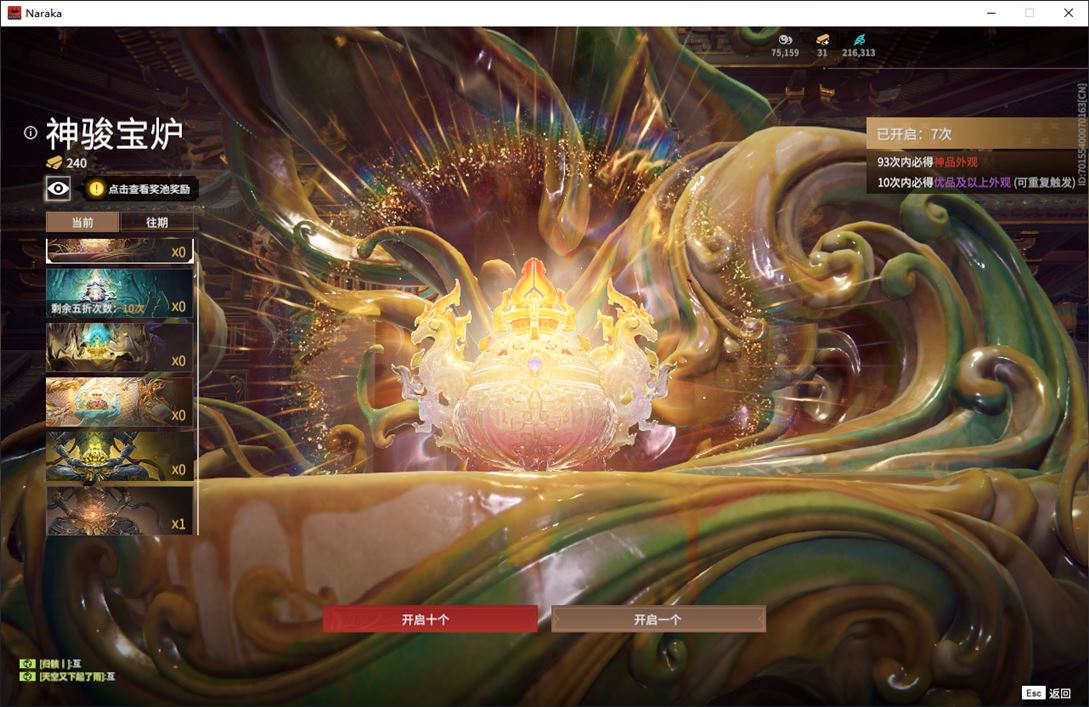The image size is (1089, 707).
Task: Select the dark winged yellow chest thumbnail
Action: click(x=119, y=456)
